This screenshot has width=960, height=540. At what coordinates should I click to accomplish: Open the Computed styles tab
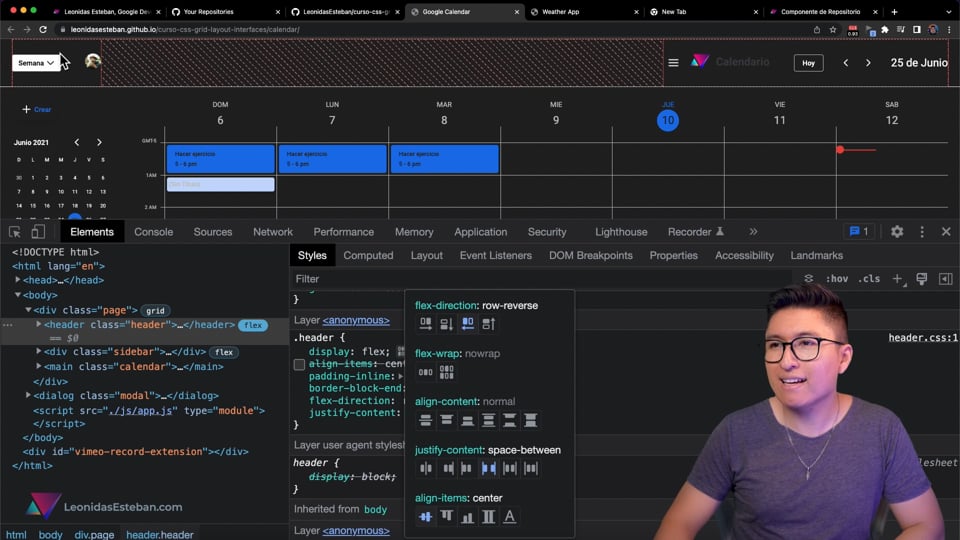(368, 255)
